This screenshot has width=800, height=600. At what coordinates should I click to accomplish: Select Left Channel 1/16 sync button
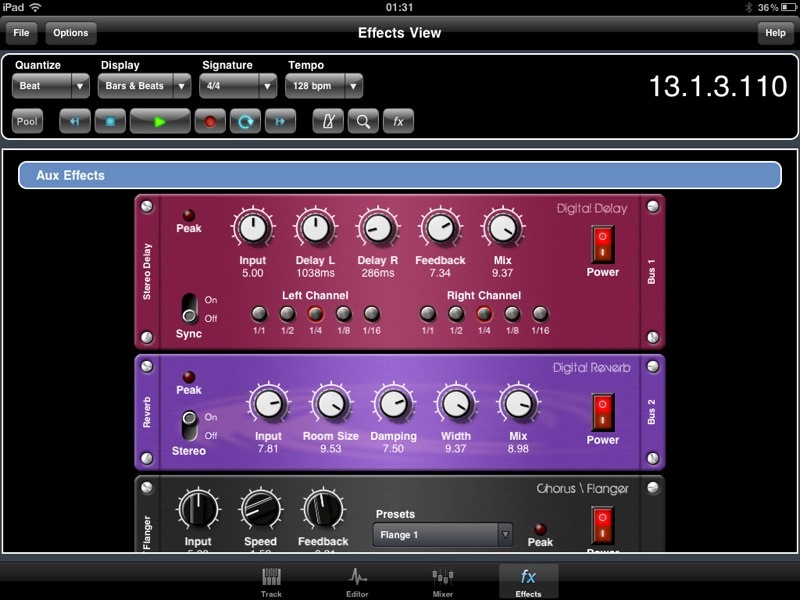click(x=371, y=313)
